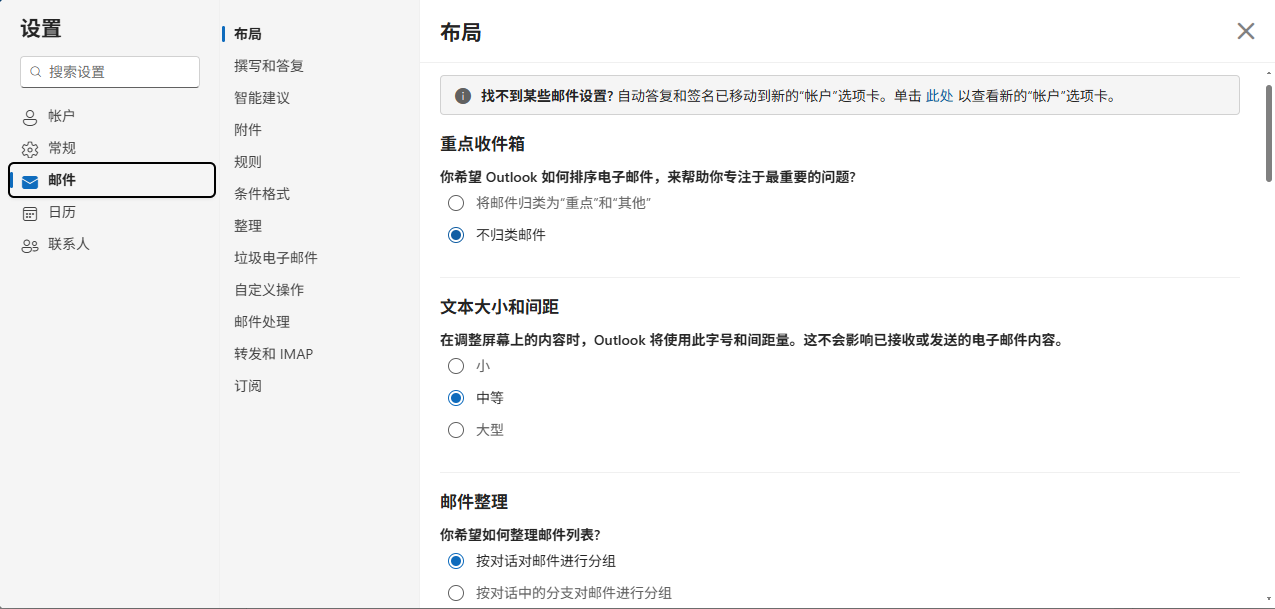Image resolution: width=1275 pixels, height=609 pixels.
Task: Select 按对话中的分支对邮件进行分组 radio option
Action: (456, 593)
